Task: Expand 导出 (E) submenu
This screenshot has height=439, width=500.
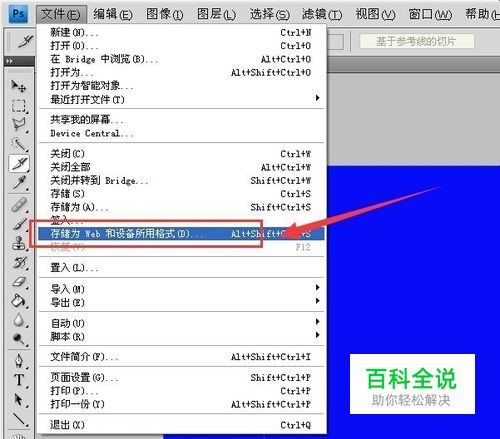Action: [181, 302]
